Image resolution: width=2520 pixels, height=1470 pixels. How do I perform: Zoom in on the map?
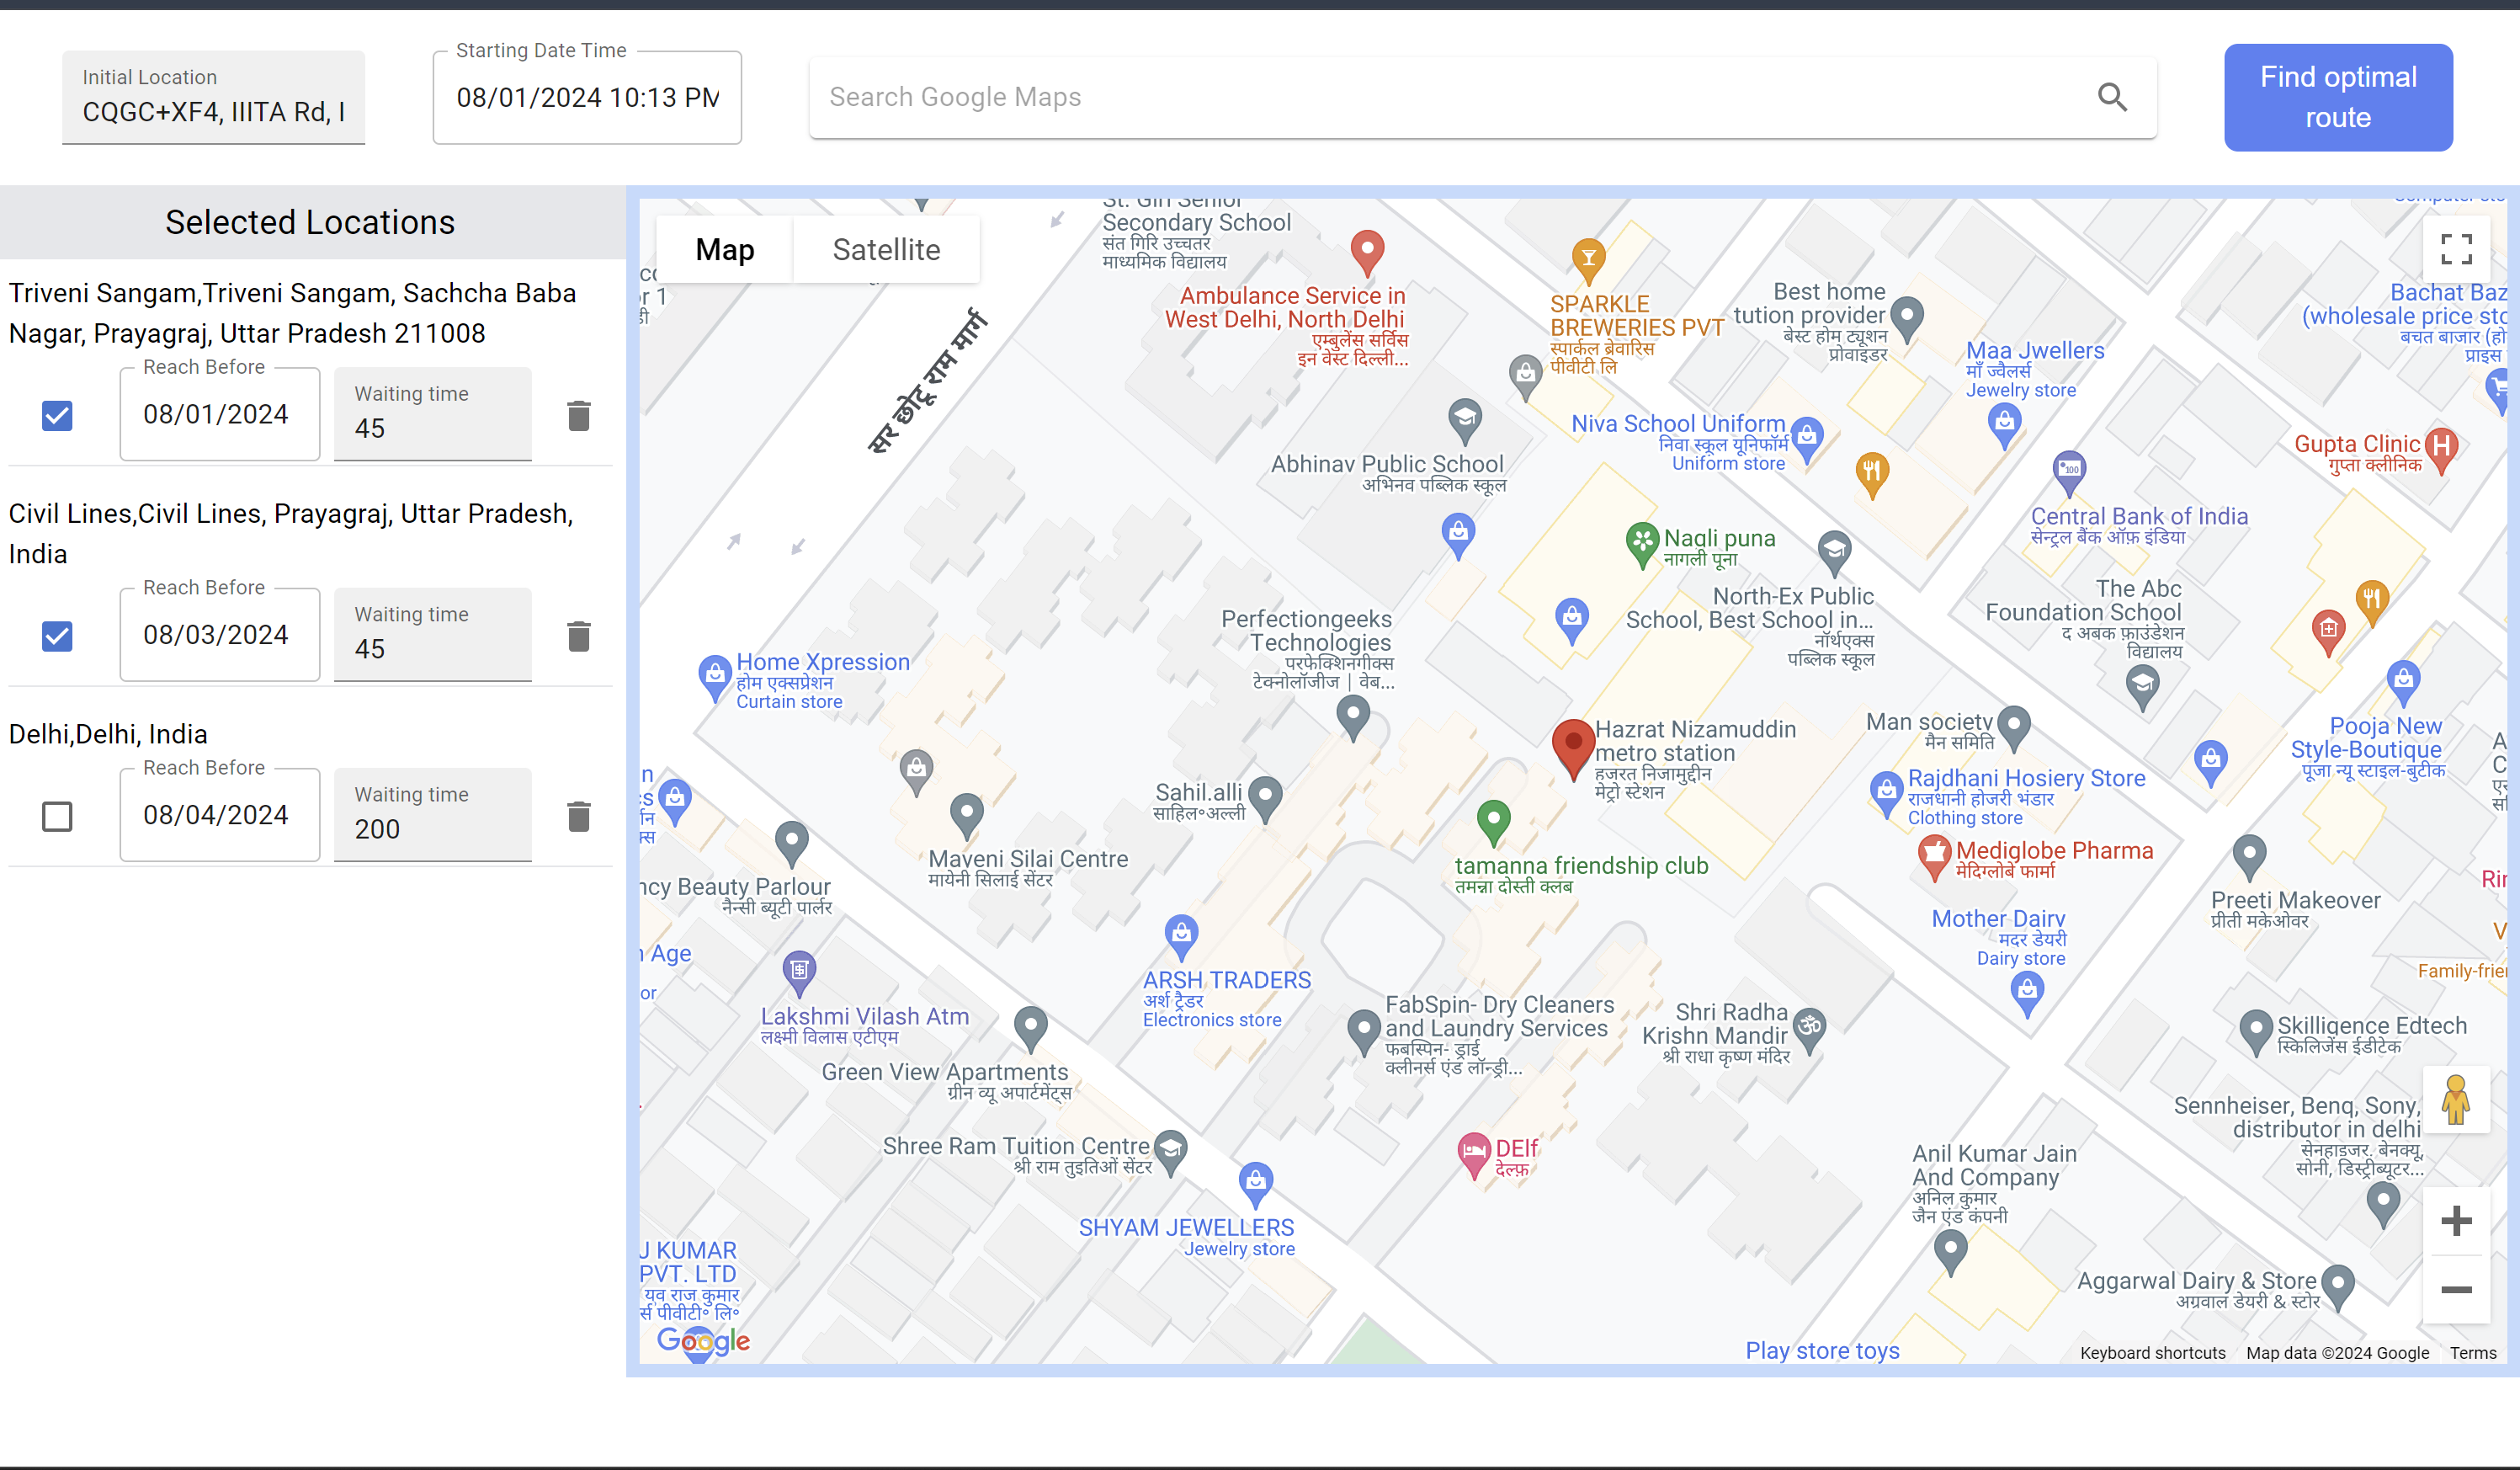coord(2455,1221)
